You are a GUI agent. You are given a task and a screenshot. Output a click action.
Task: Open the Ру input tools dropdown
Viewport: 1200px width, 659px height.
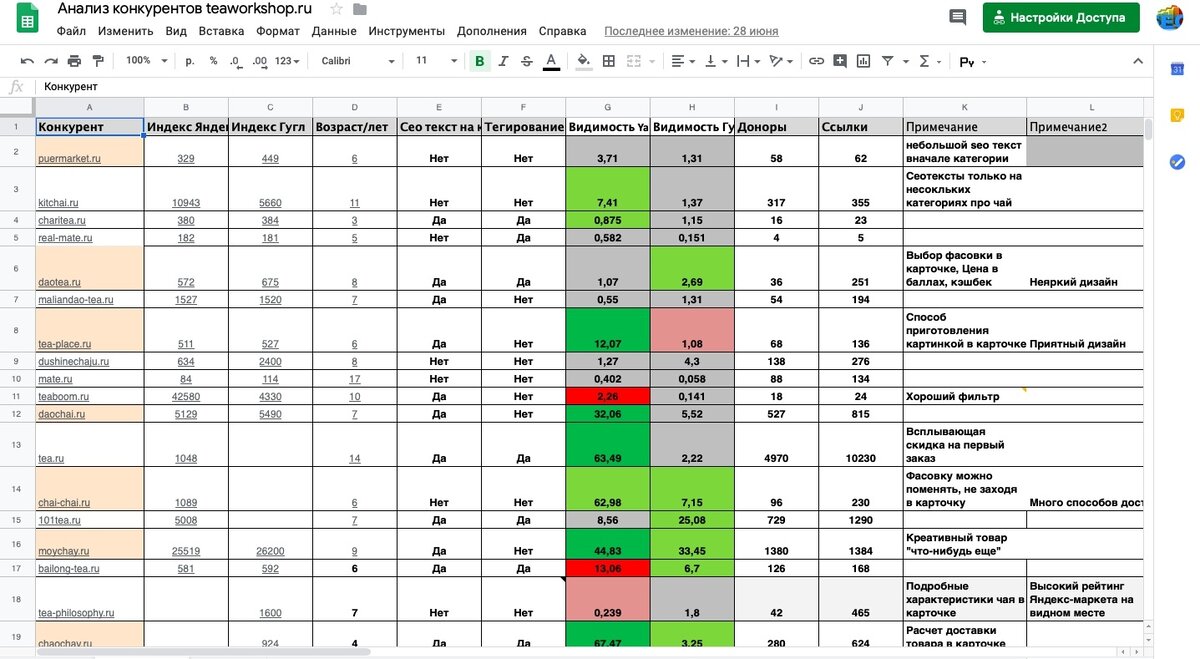click(x=973, y=61)
